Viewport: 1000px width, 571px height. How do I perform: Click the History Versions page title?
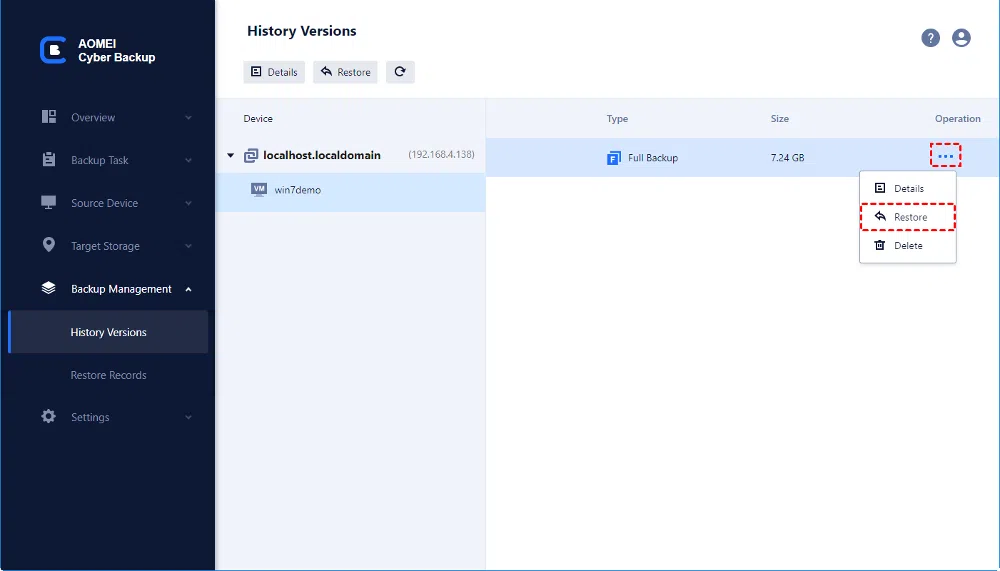[x=302, y=31]
